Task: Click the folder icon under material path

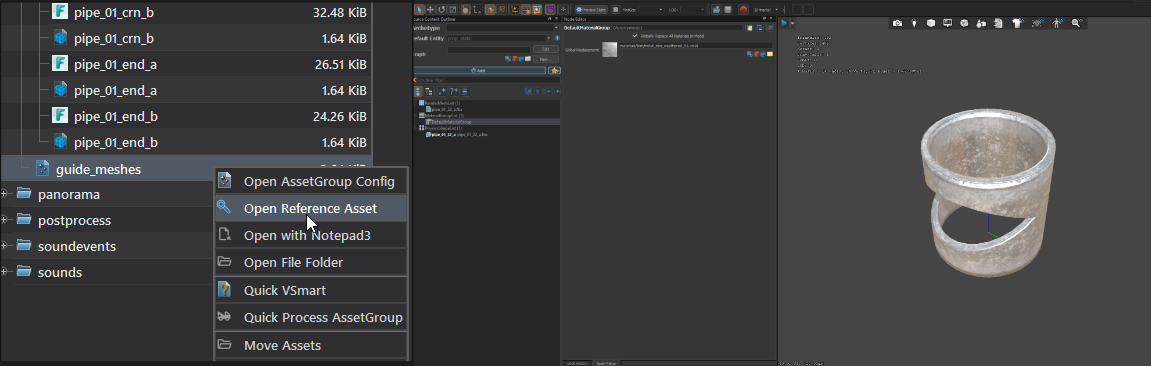Action: (769, 54)
